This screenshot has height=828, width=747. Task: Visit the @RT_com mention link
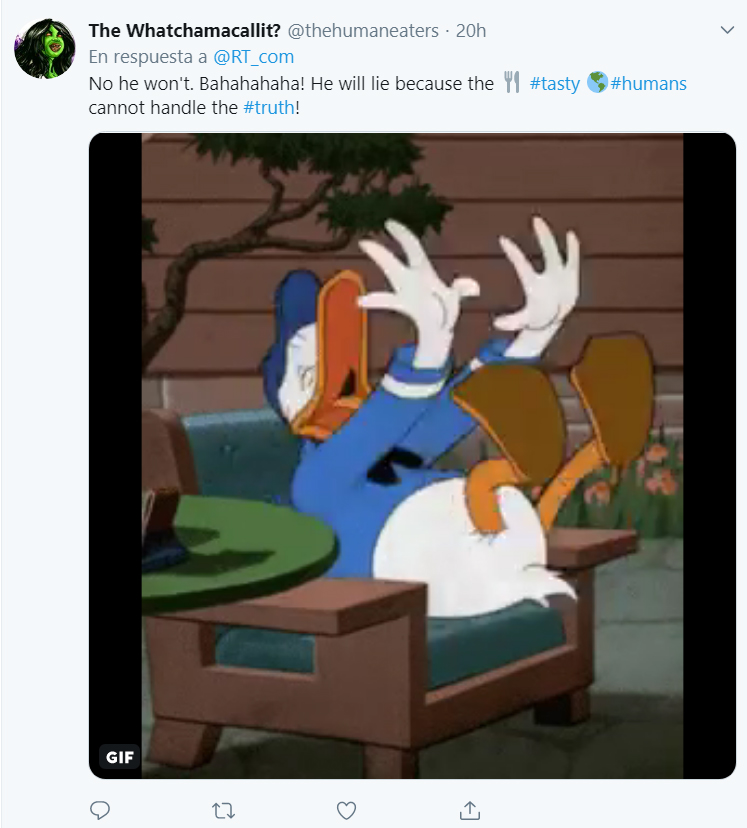[x=253, y=57]
